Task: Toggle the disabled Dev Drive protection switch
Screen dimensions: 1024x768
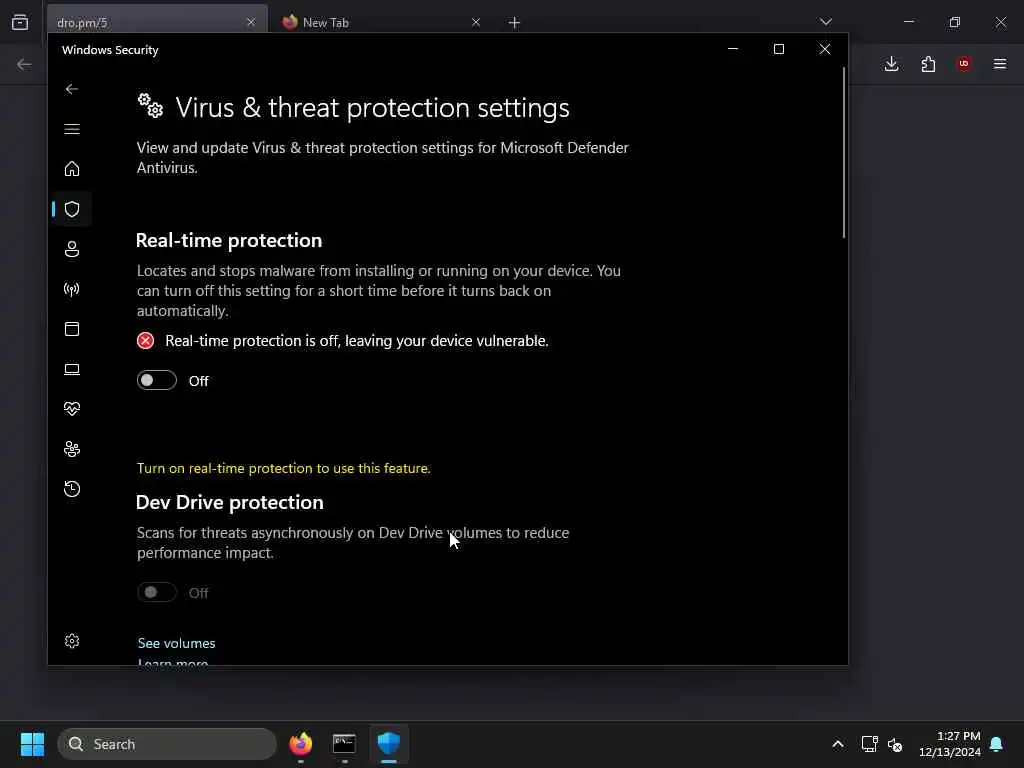Action: (157, 592)
